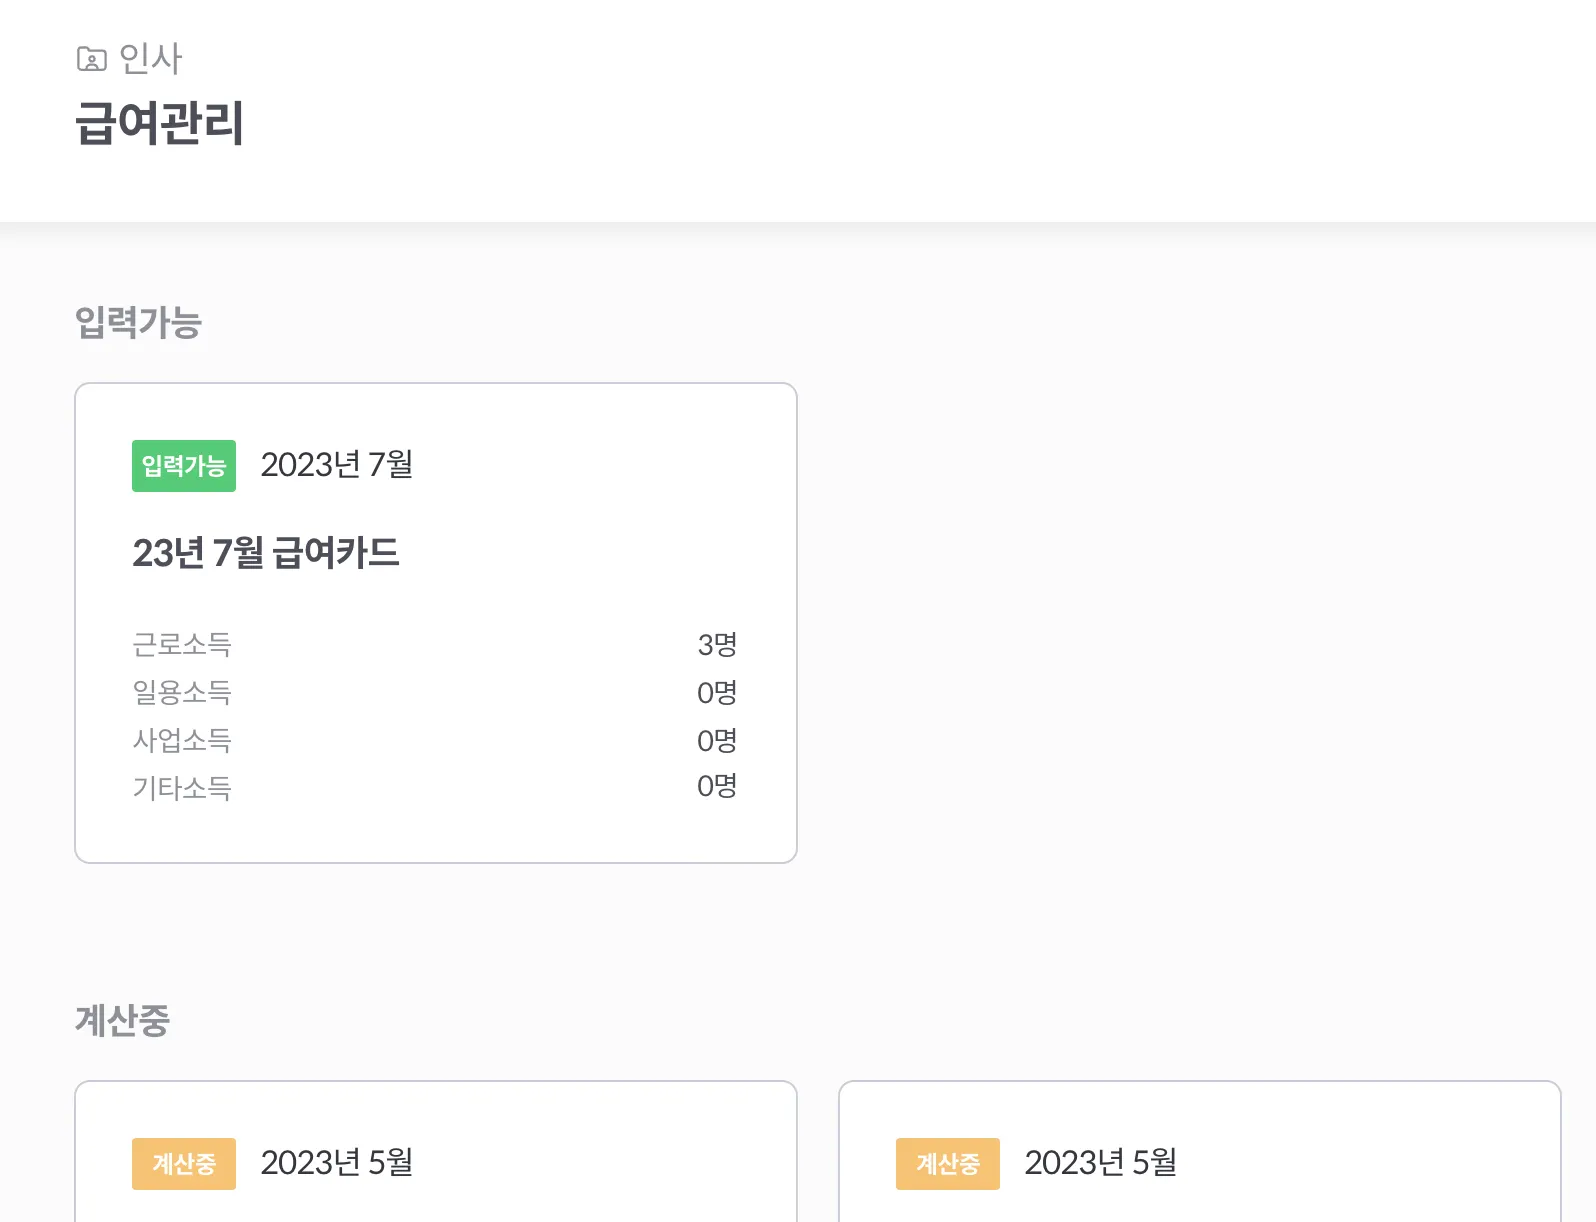Click the 3명 count for 근로소득

[717, 645]
